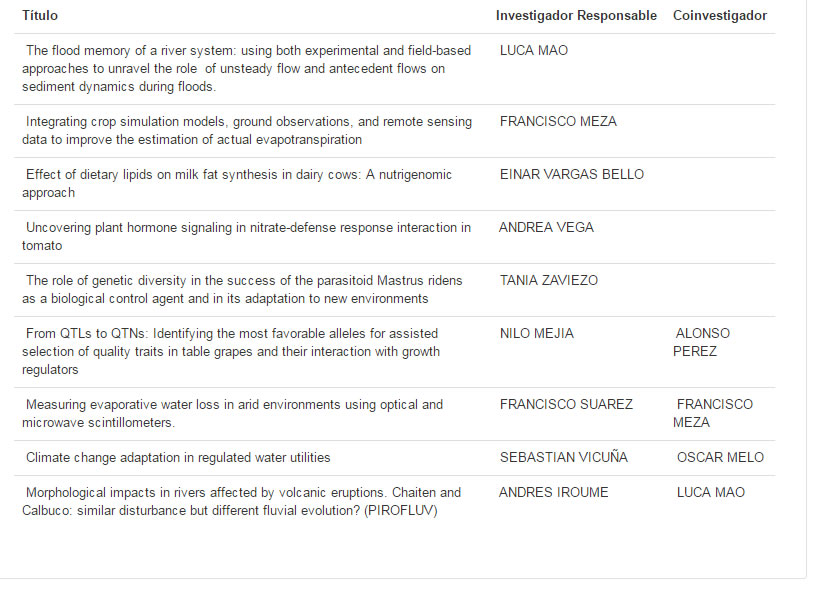Click FRANCISCO MEZA in the Investigador Responsable column
The image size is (813, 600).
(x=558, y=121)
